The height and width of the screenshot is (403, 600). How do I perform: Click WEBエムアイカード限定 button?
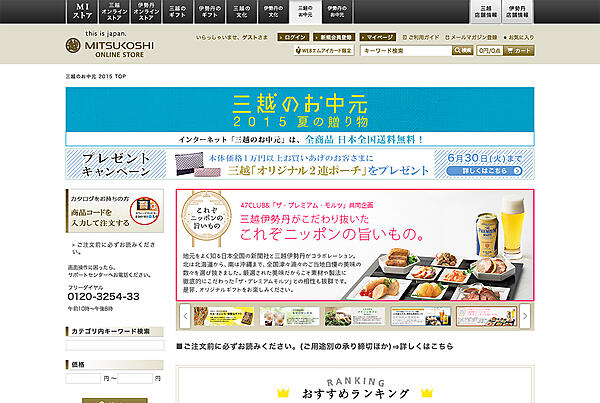pyautogui.click(x=324, y=51)
